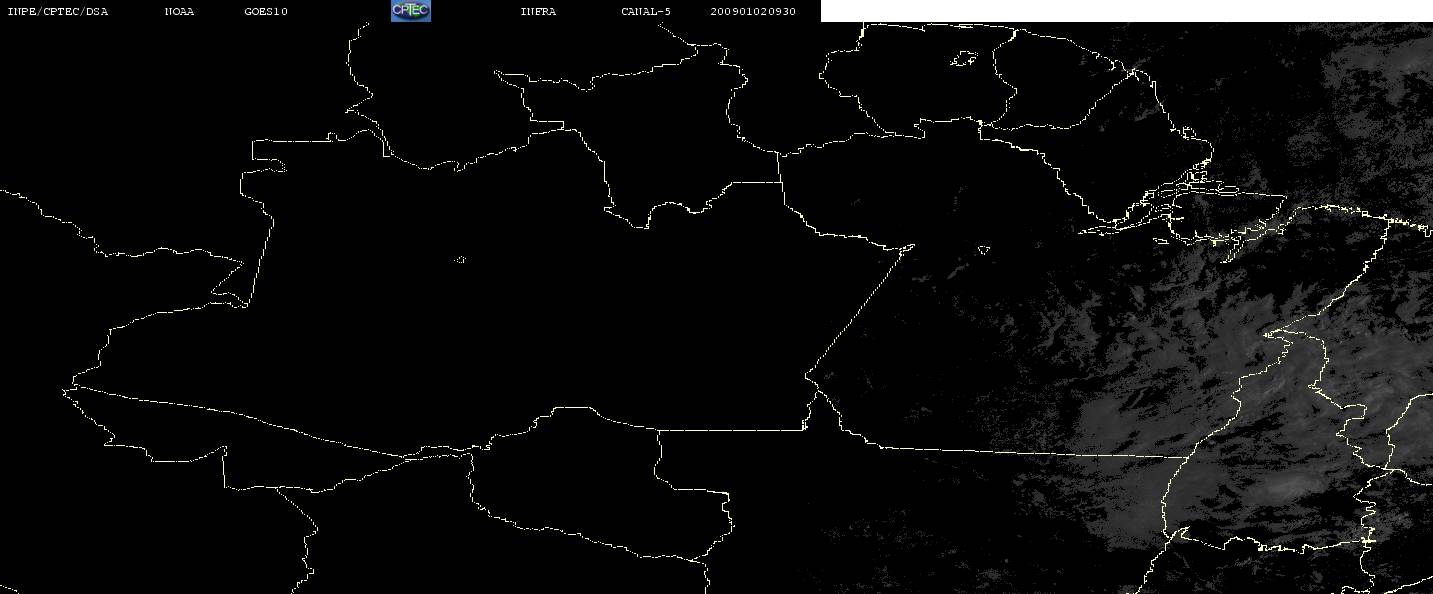Click the CANAL-5 channel label
The width and height of the screenshot is (1433, 594).
click(x=646, y=12)
